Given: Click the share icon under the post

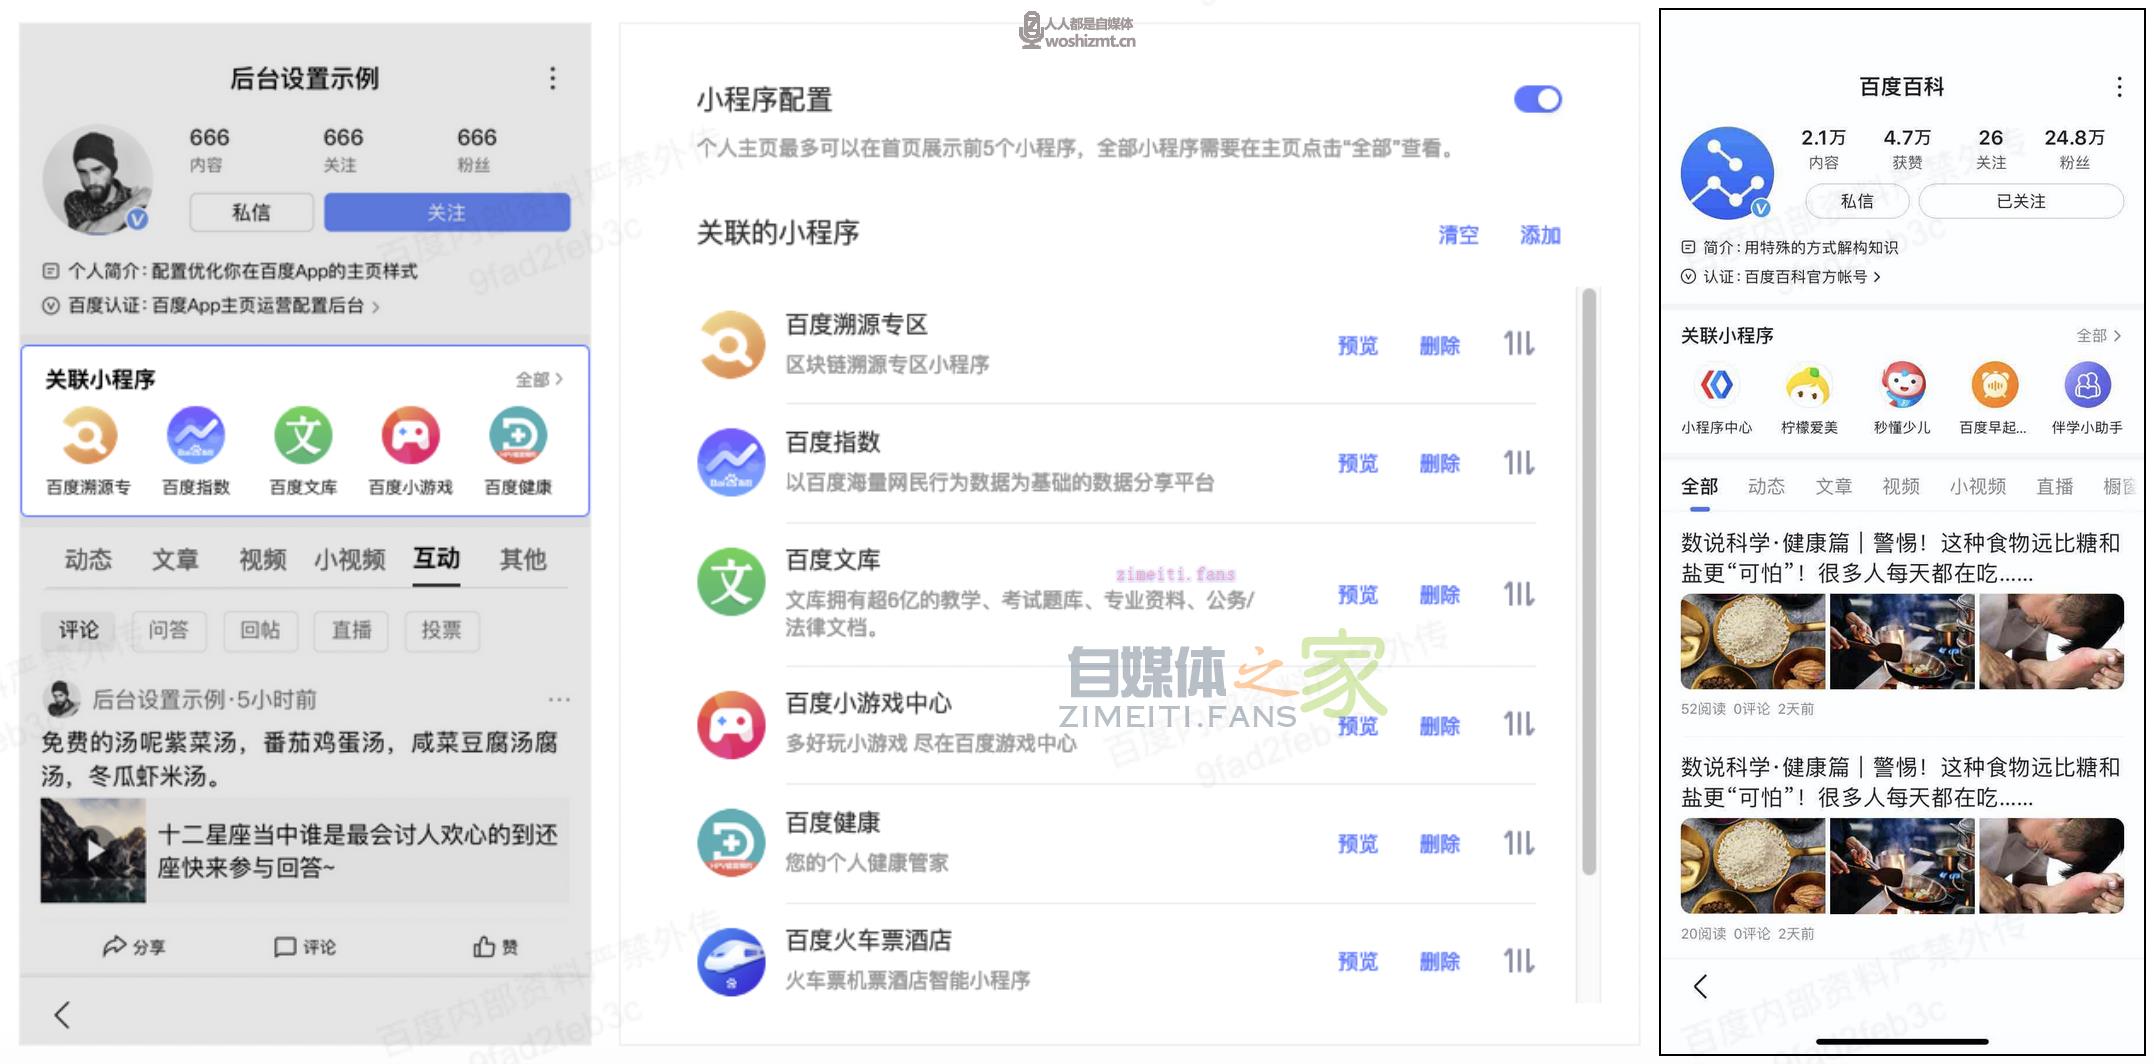Looking at the screenshot, I should tap(115, 946).
